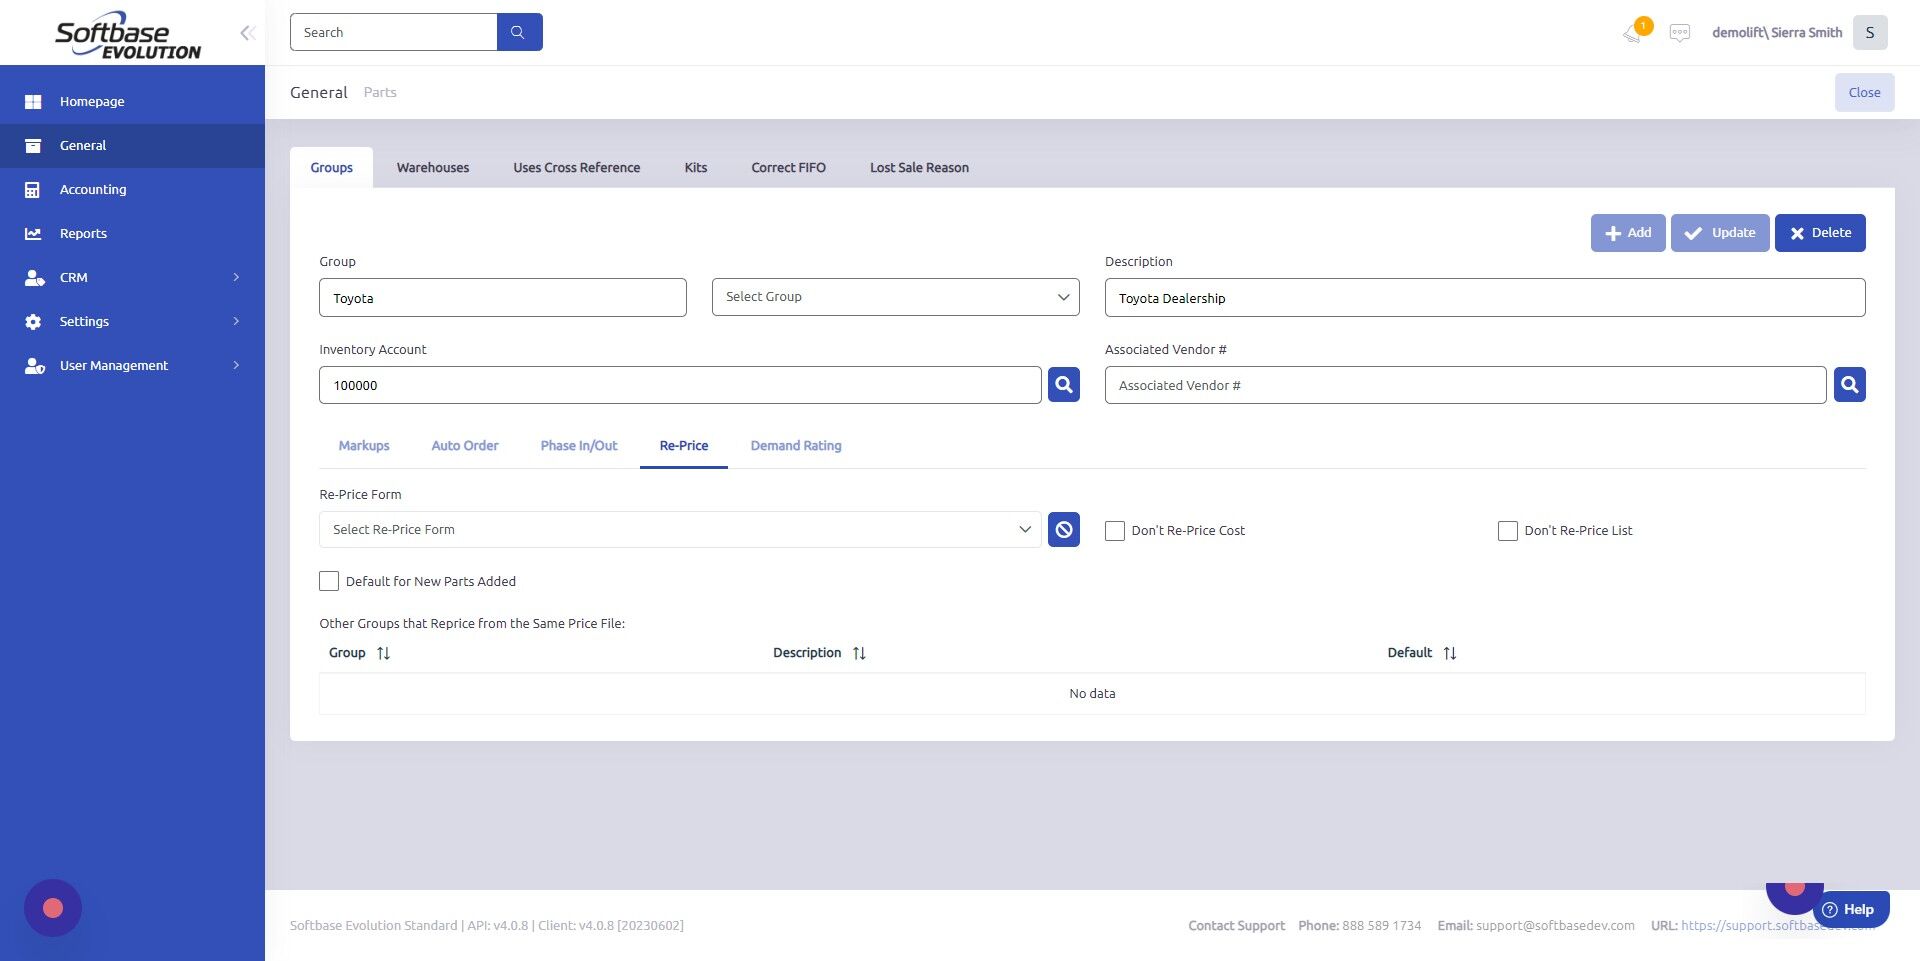The height and width of the screenshot is (961, 1920).
Task: Click the Homepage grid icon
Action: point(33,102)
